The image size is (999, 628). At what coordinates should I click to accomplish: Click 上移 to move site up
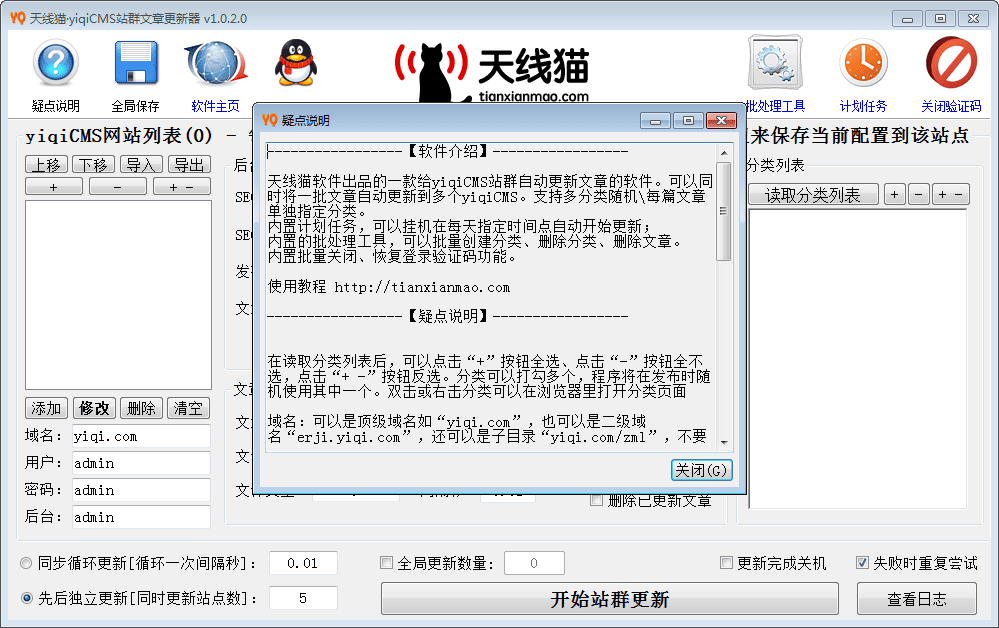point(47,165)
